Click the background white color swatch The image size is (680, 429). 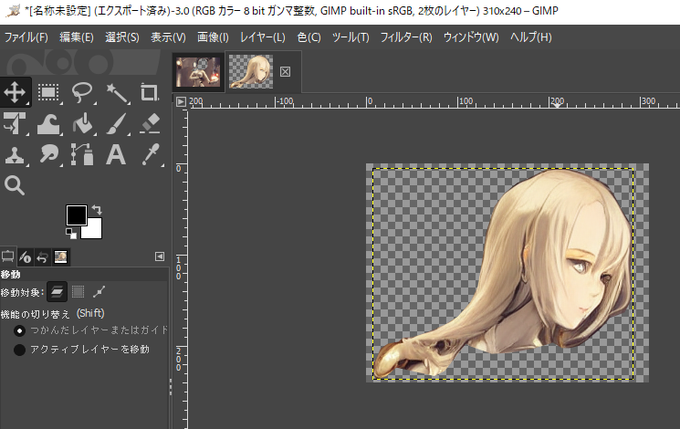click(94, 231)
